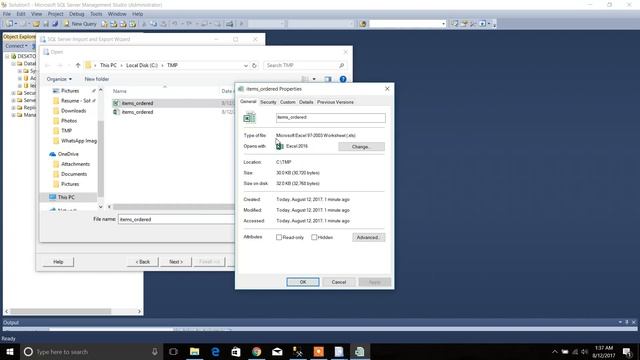
Task: Click the microphone icon in taskbar search
Action: click(x=155, y=351)
